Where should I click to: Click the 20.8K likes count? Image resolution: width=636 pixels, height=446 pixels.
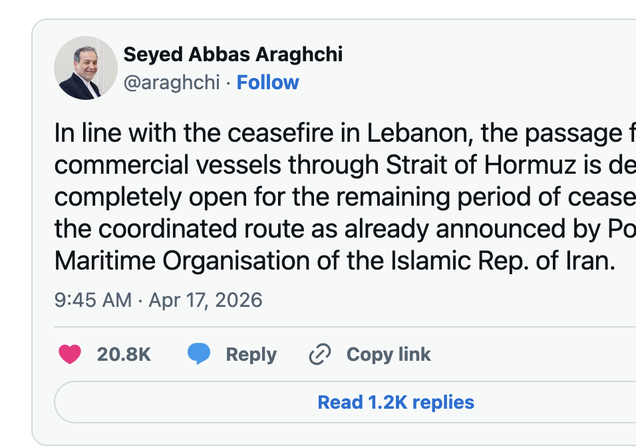pos(124,354)
